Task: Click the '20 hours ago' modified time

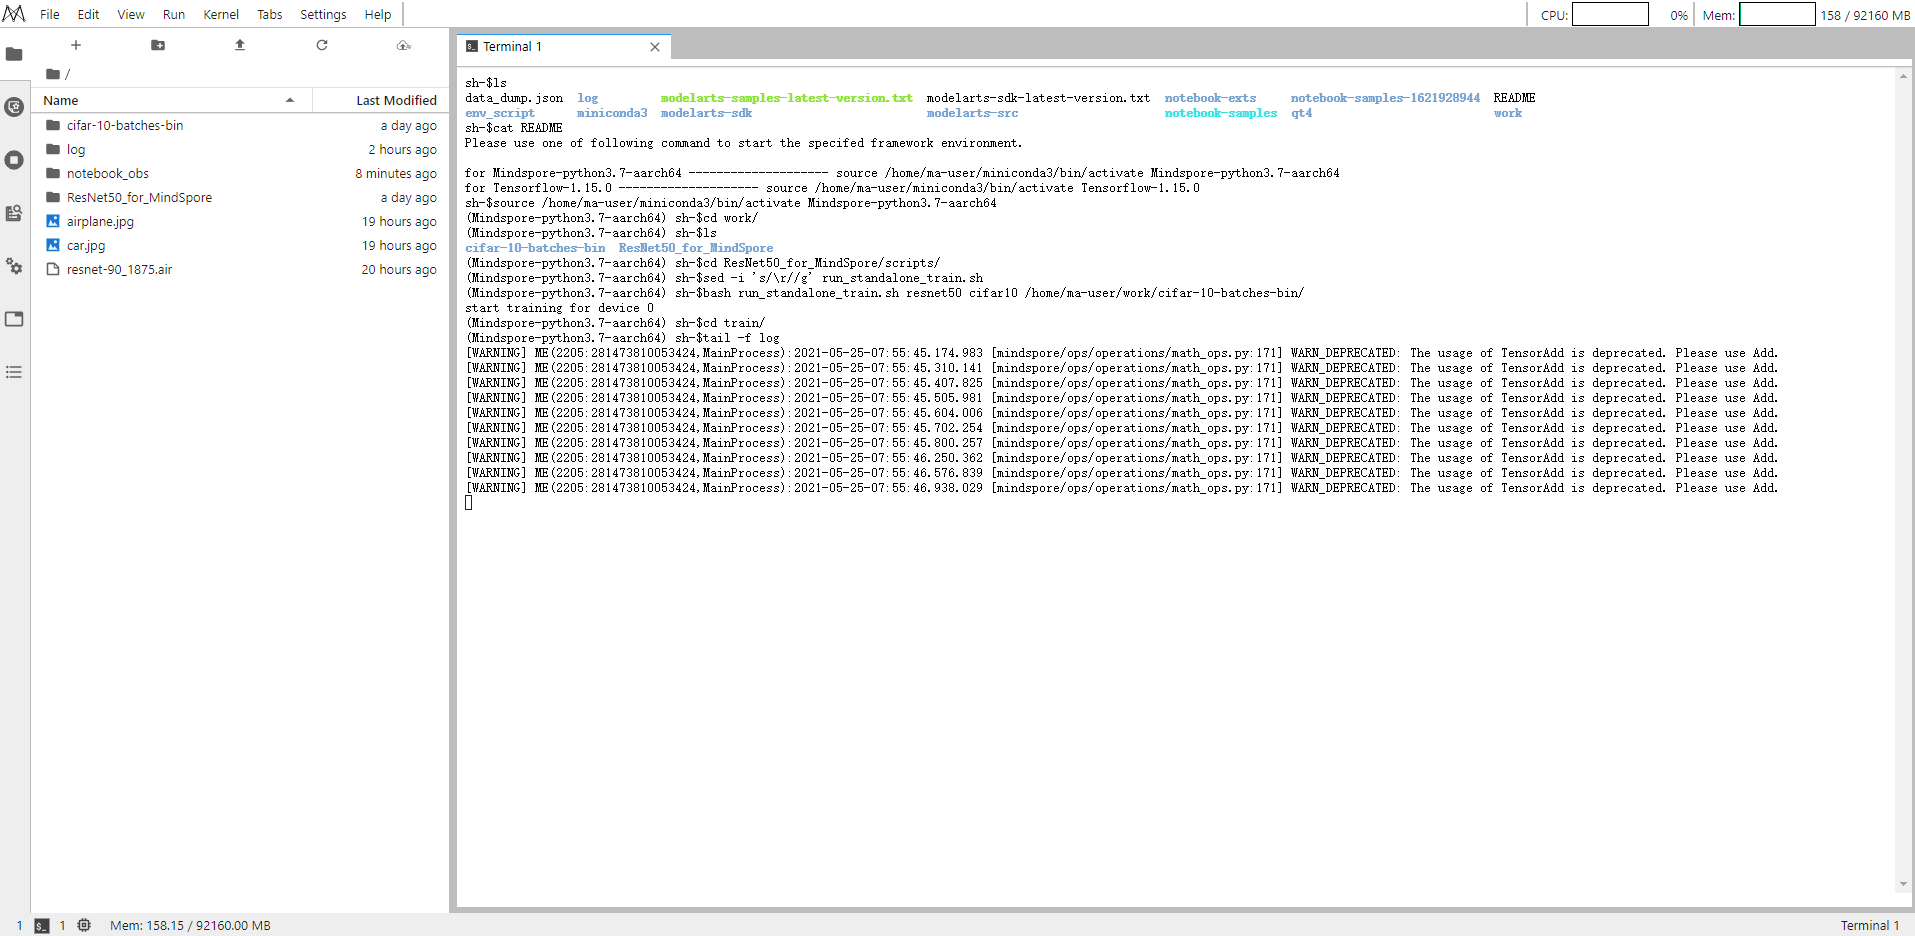Action: point(399,269)
